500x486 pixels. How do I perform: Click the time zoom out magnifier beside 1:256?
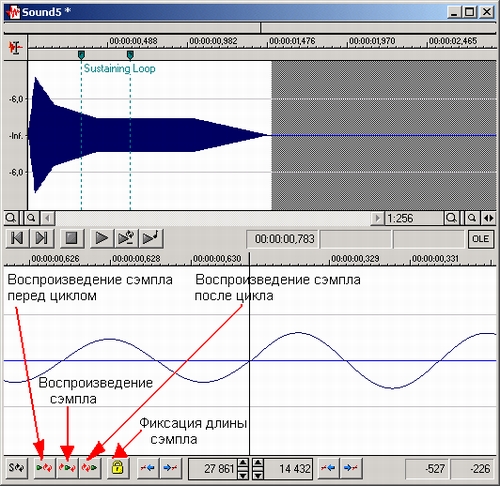pyautogui.click(x=472, y=218)
